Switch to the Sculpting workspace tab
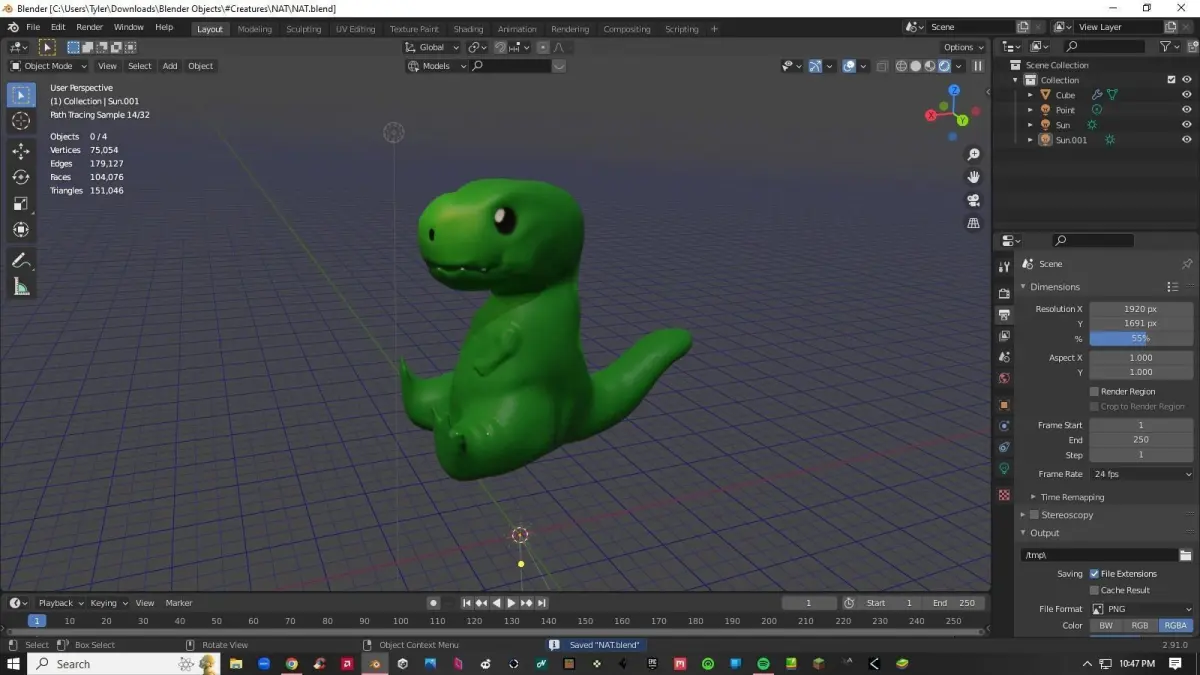This screenshot has height=675, width=1200. tap(304, 29)
